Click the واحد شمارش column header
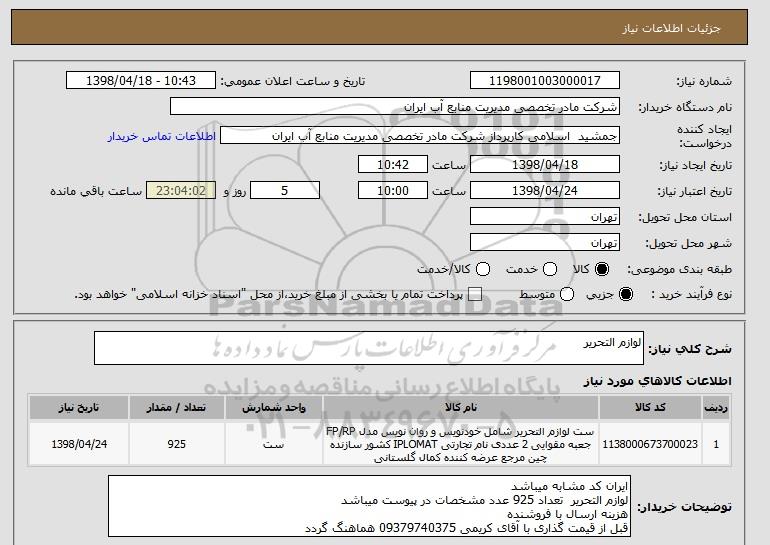 tap(274, 407)
